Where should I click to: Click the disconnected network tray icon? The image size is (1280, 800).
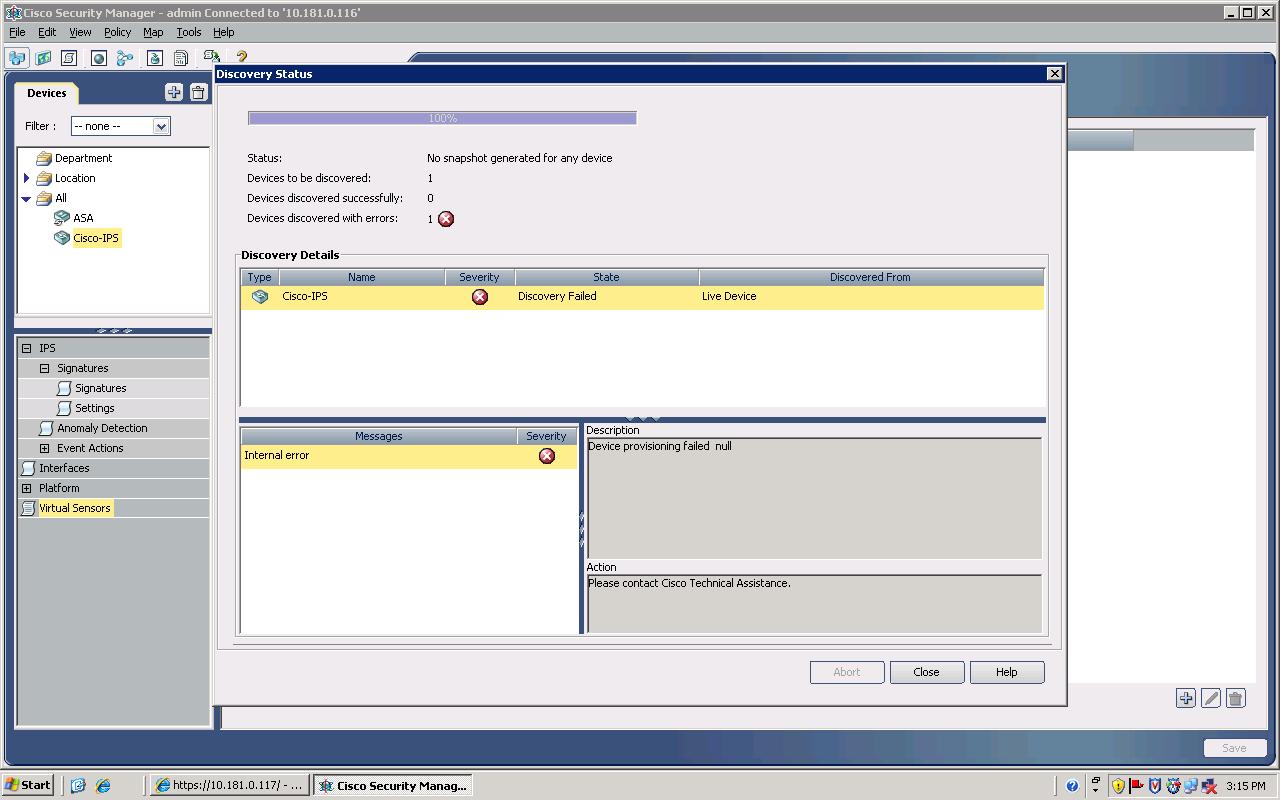click(1208, 786)
